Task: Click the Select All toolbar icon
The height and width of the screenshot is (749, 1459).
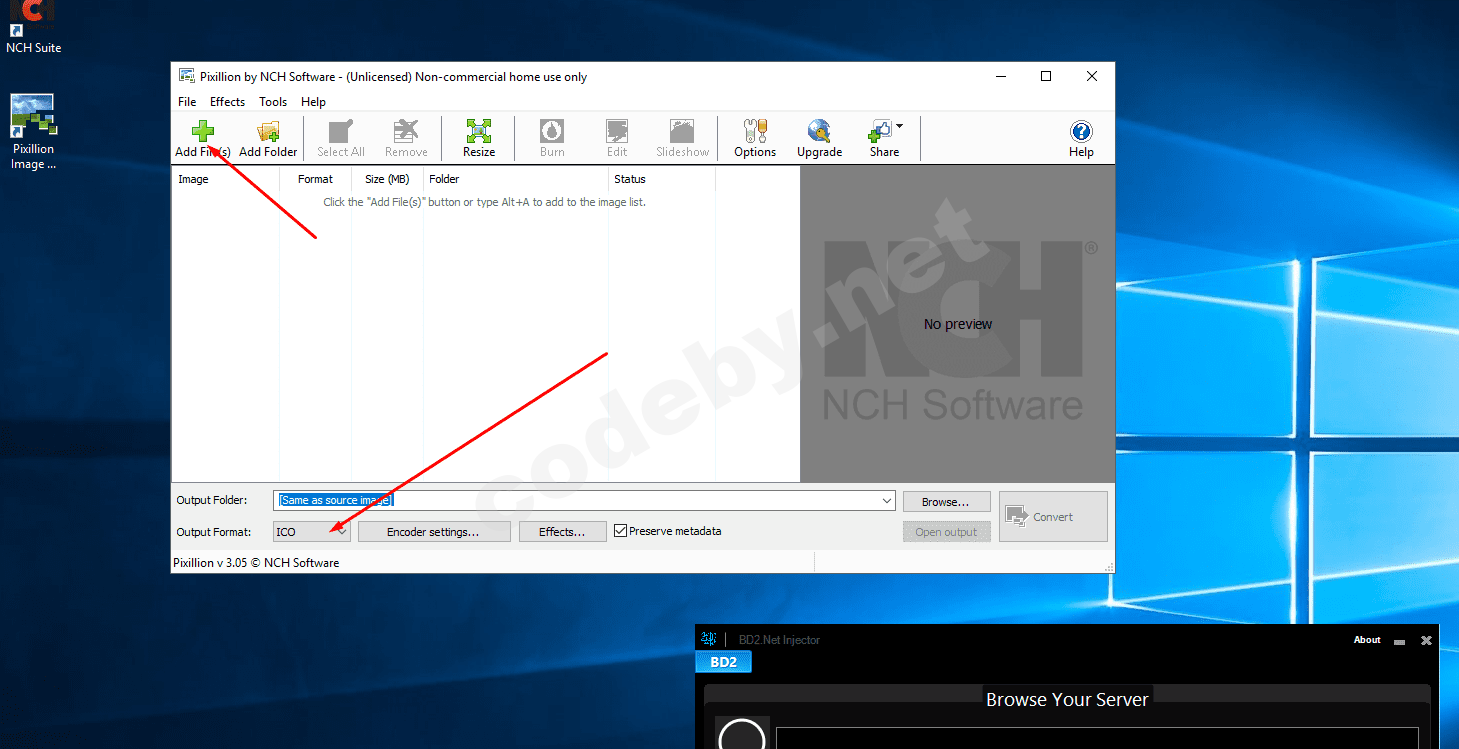Action: 341,131
